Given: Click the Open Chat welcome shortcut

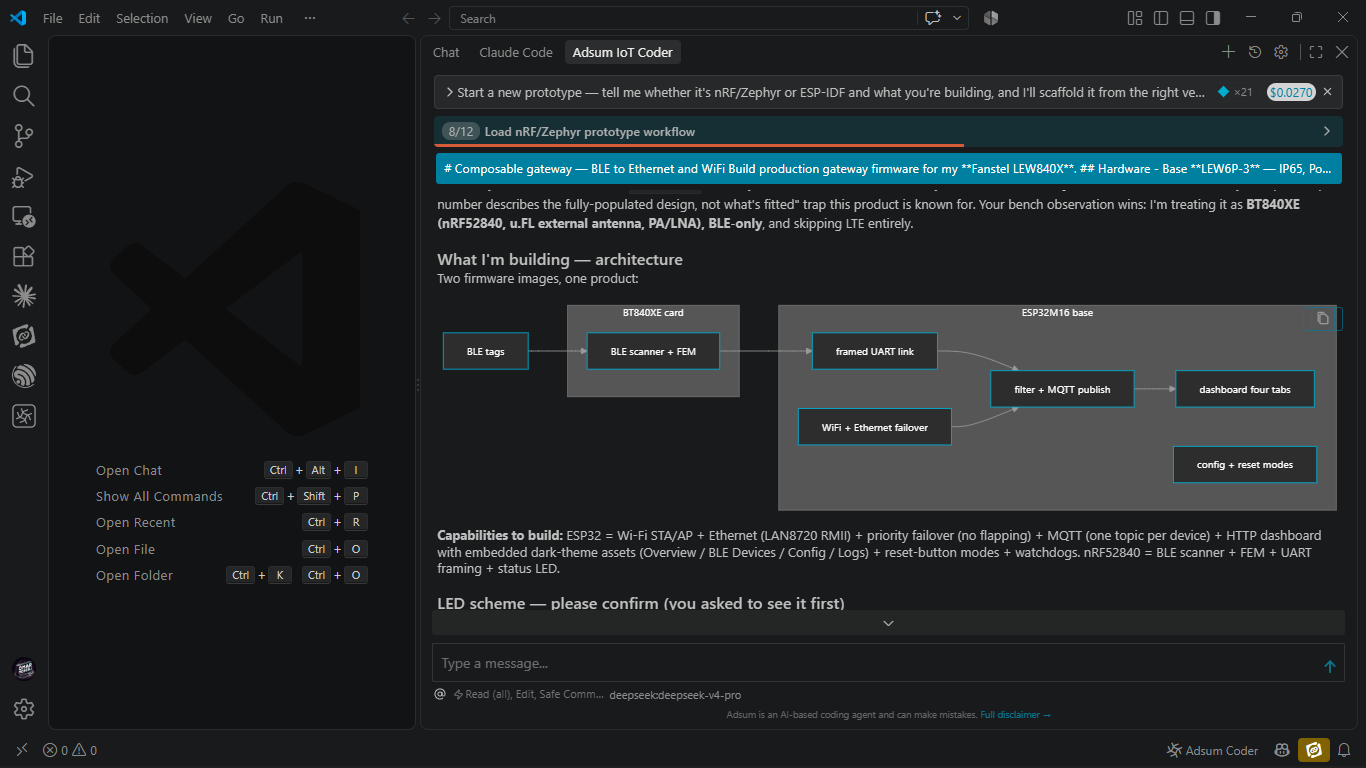Looking at the screenshot, I should pyautogui.click(x=129, y=470).
